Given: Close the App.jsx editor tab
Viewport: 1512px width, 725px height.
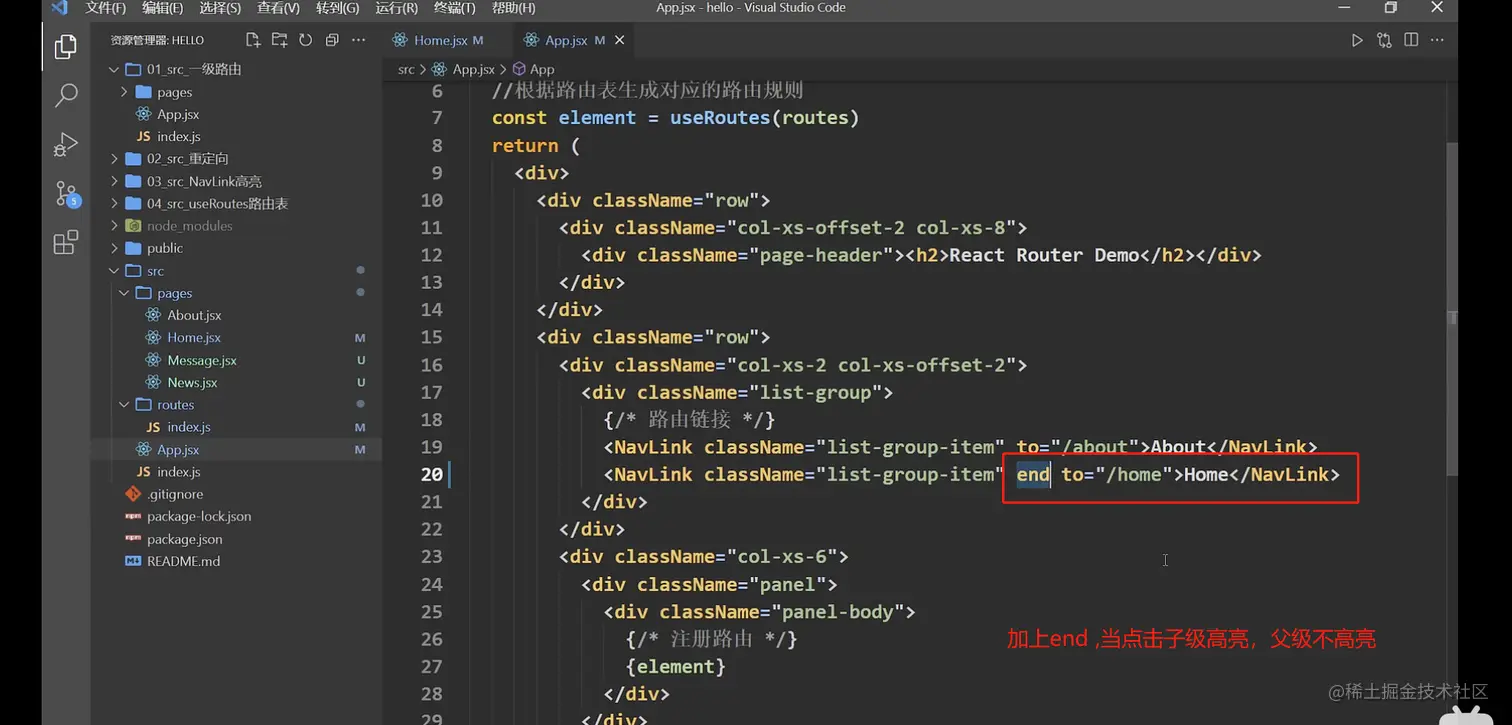Looking at the screenshot, I should [620, 40].
